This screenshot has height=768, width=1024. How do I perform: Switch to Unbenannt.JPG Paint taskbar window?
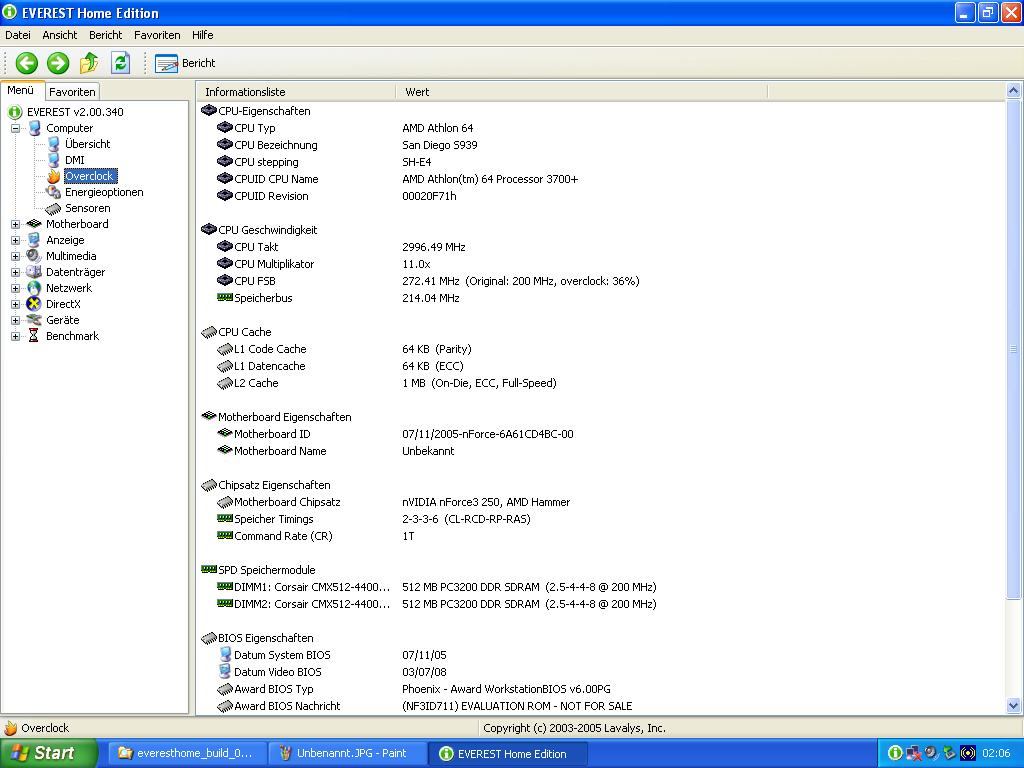pos(347,753)
